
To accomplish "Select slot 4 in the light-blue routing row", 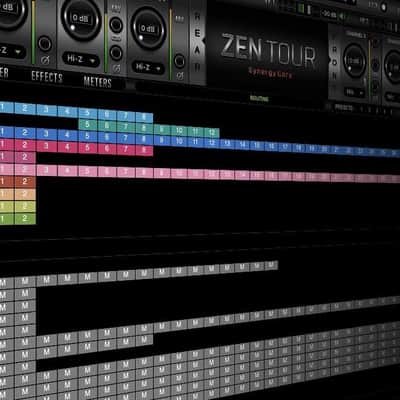I will [68, 111].
